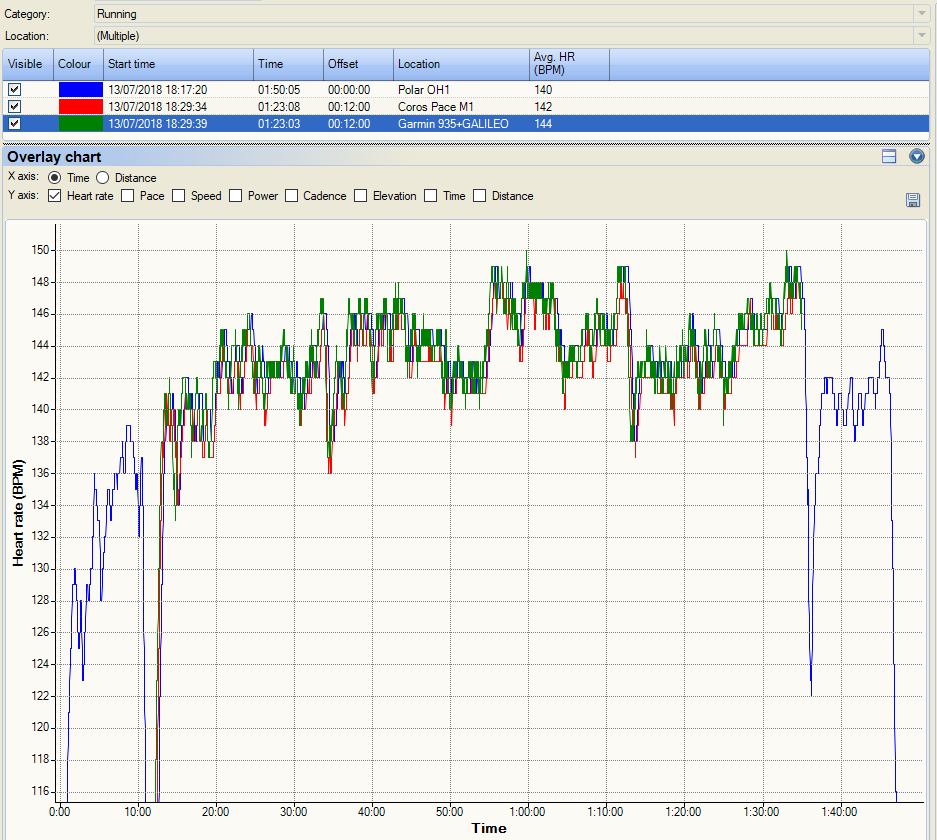Sort by the Start time column header

pos(178,64)
